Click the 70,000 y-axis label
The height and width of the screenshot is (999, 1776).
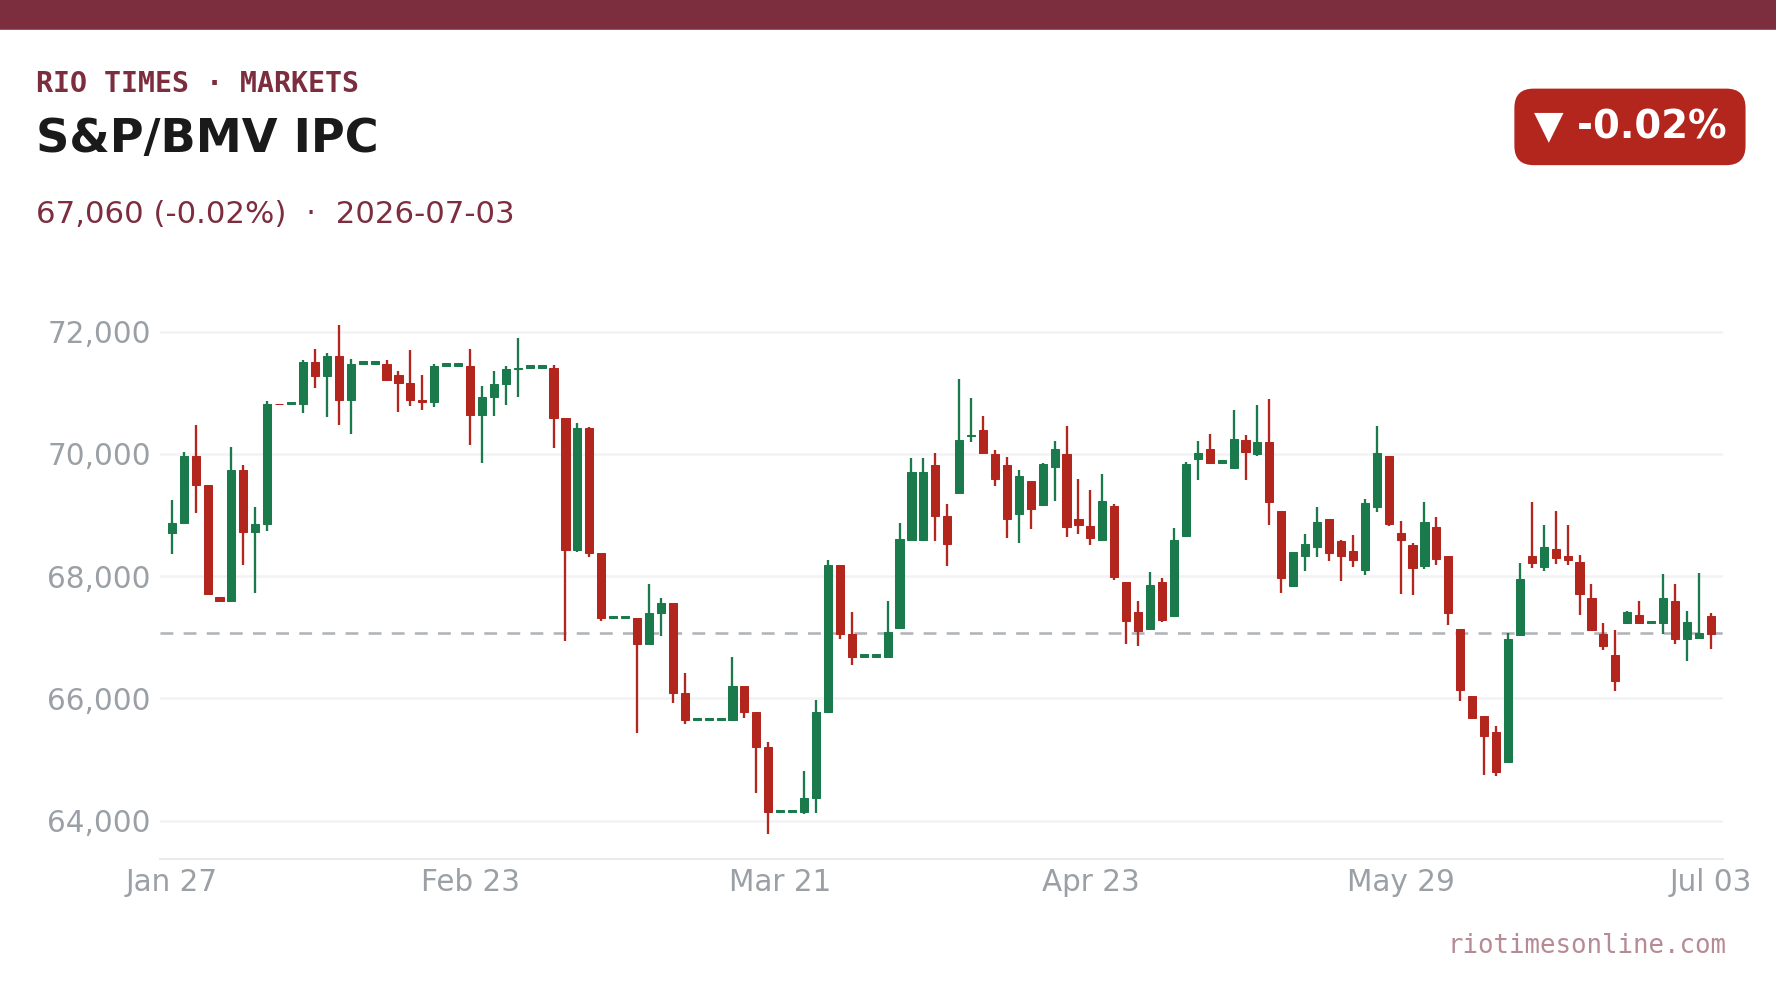click(99, 455)
